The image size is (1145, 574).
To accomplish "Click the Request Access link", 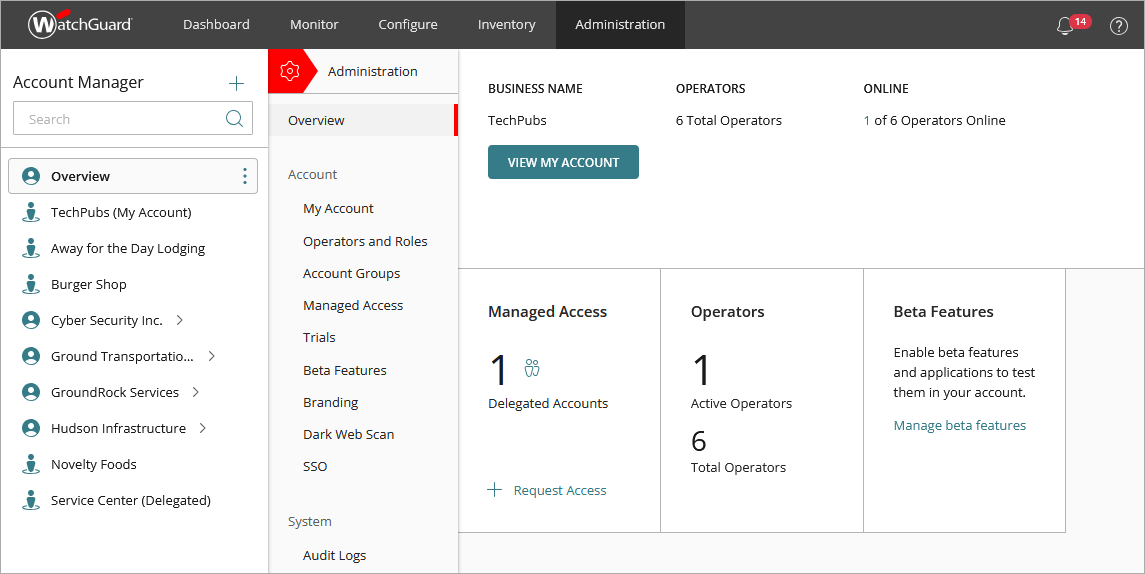I will tap(559, 491).
